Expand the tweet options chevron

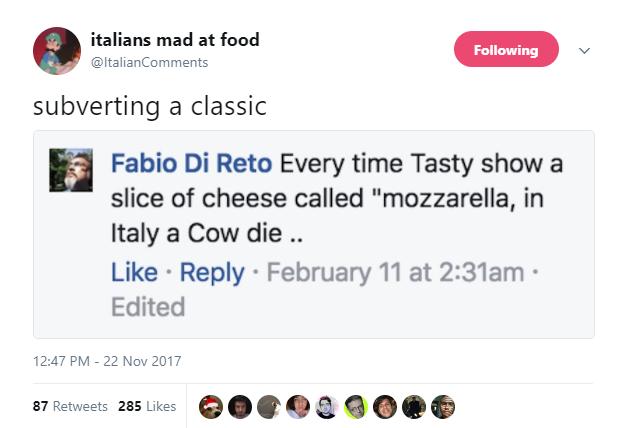point(585,50)
